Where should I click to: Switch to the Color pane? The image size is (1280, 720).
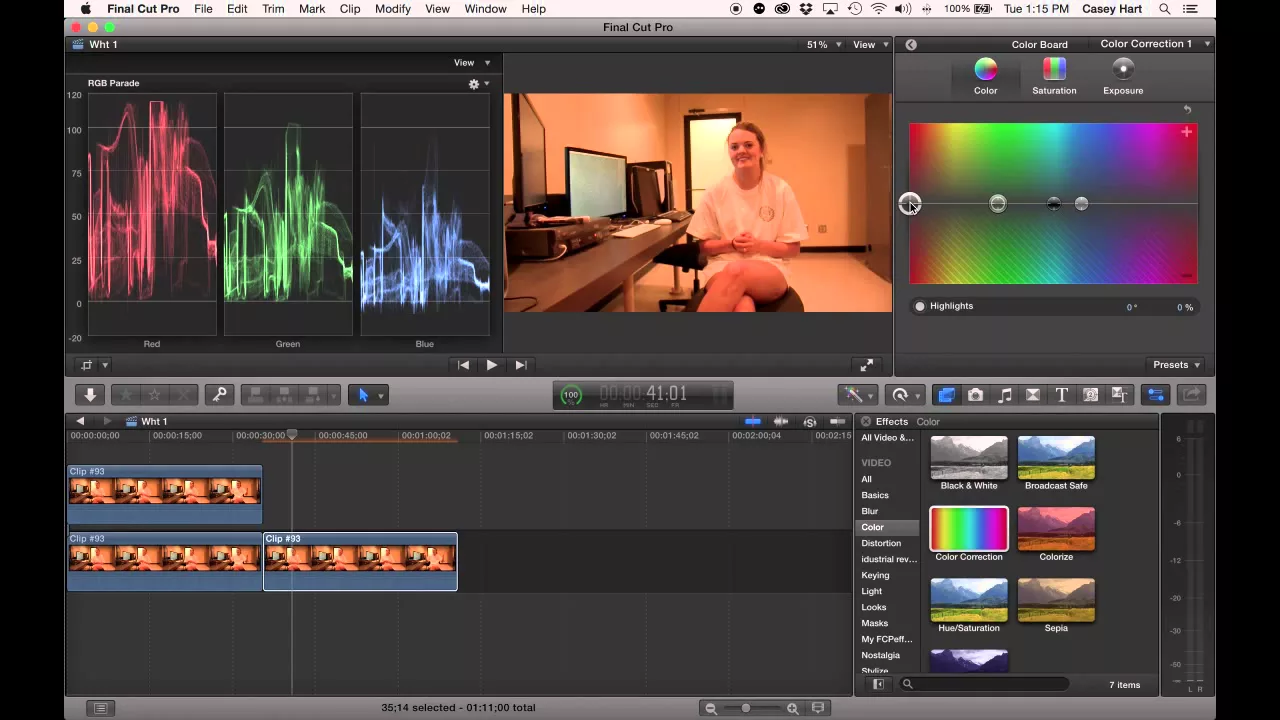pyautogui.click(x=986, y=77)
